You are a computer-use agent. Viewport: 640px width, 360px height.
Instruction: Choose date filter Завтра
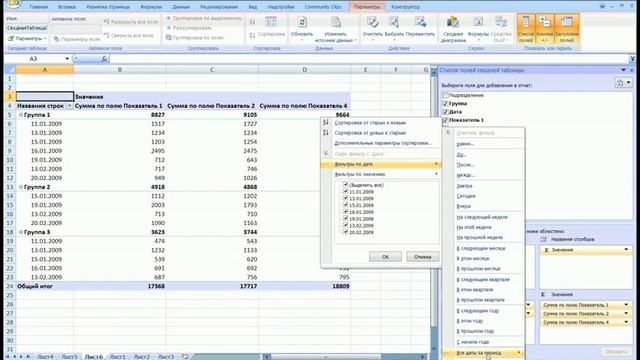[464, 186]
